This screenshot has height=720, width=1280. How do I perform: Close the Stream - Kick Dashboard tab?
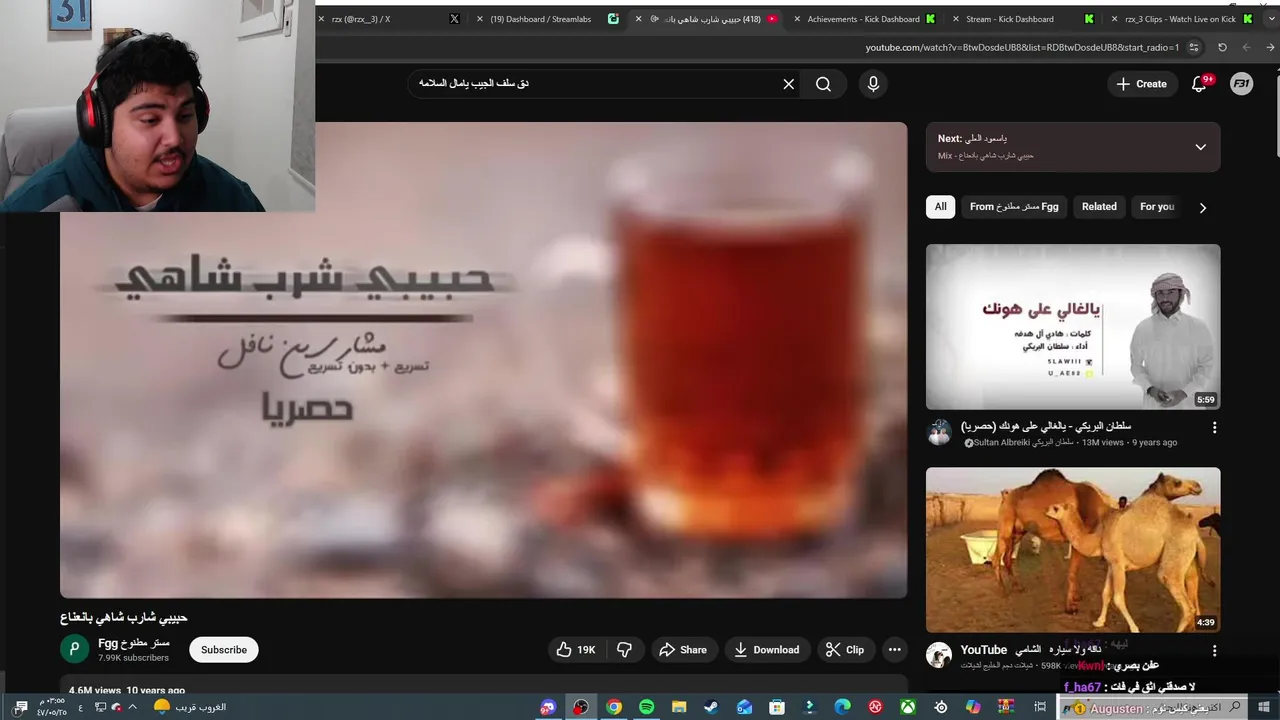coord(957,19)
